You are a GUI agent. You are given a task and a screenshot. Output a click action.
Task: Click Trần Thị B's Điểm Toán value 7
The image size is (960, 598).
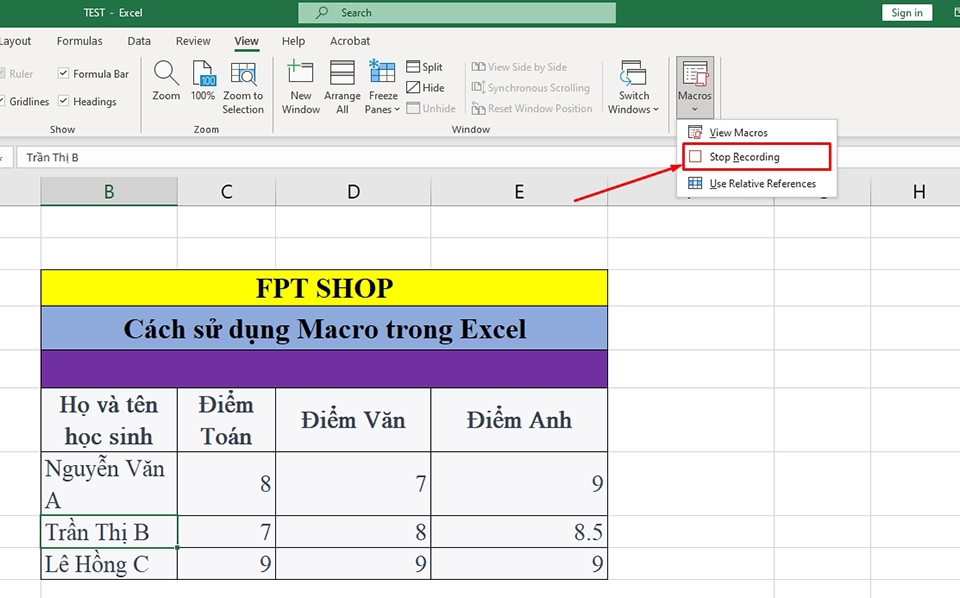[227, 532]
